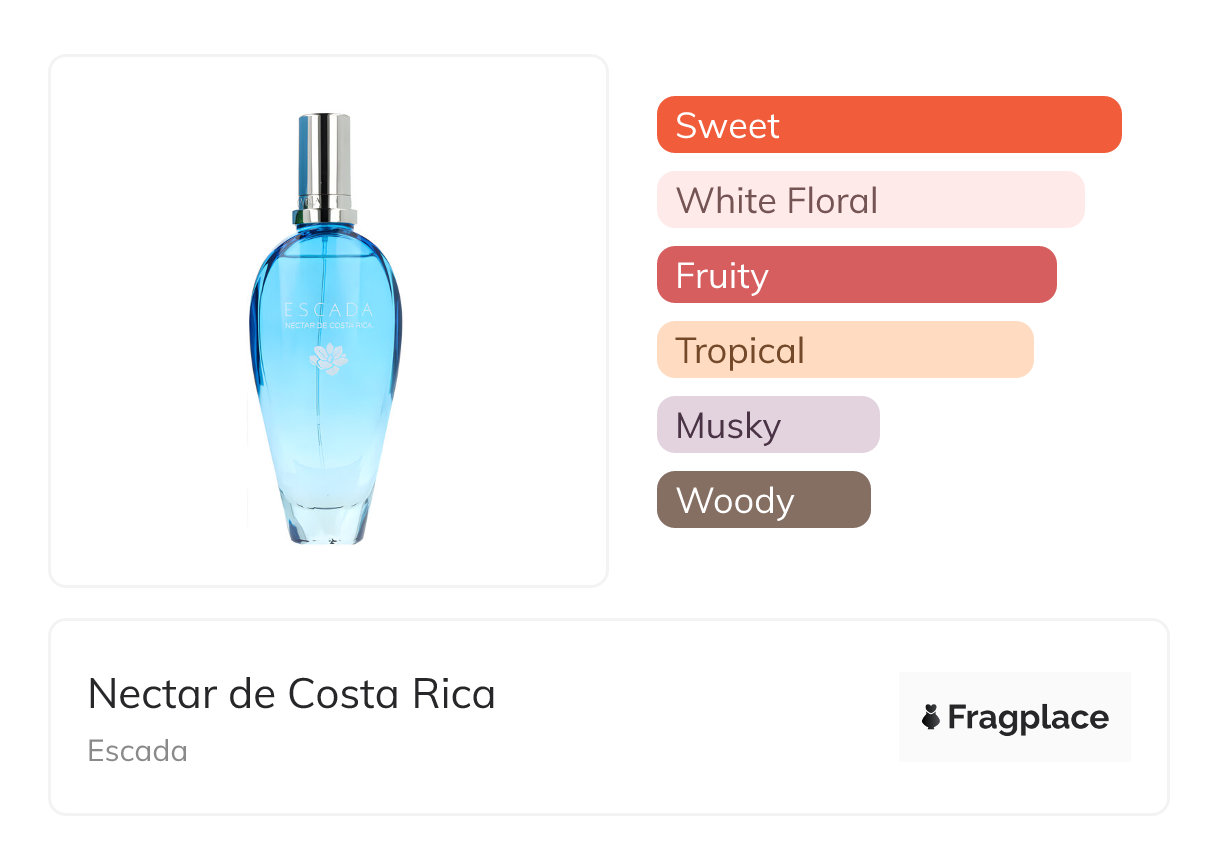The image size is (1218, 864).
Task: Open the Nectar de Costa Rica title
Action: pos(291,694)
